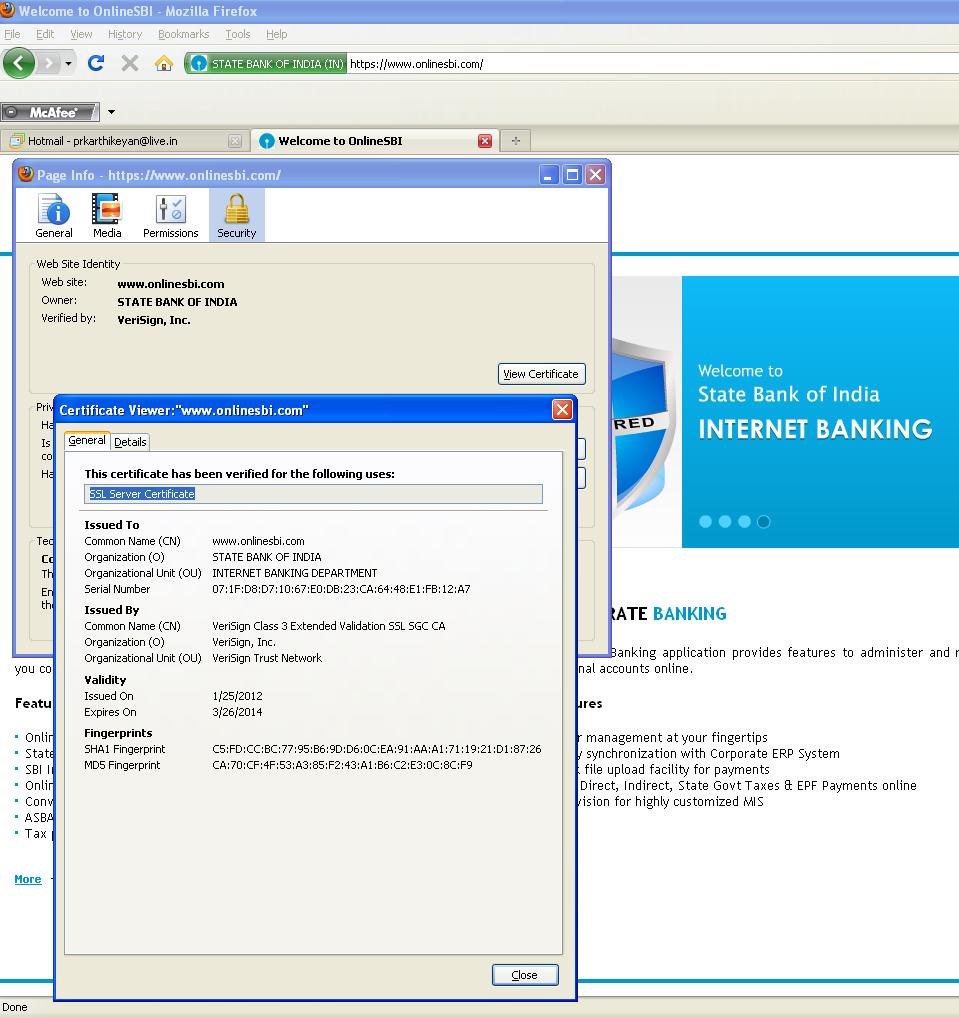Select the fourth banner slide dot
Screen dimensions: 959x1018
764,521
